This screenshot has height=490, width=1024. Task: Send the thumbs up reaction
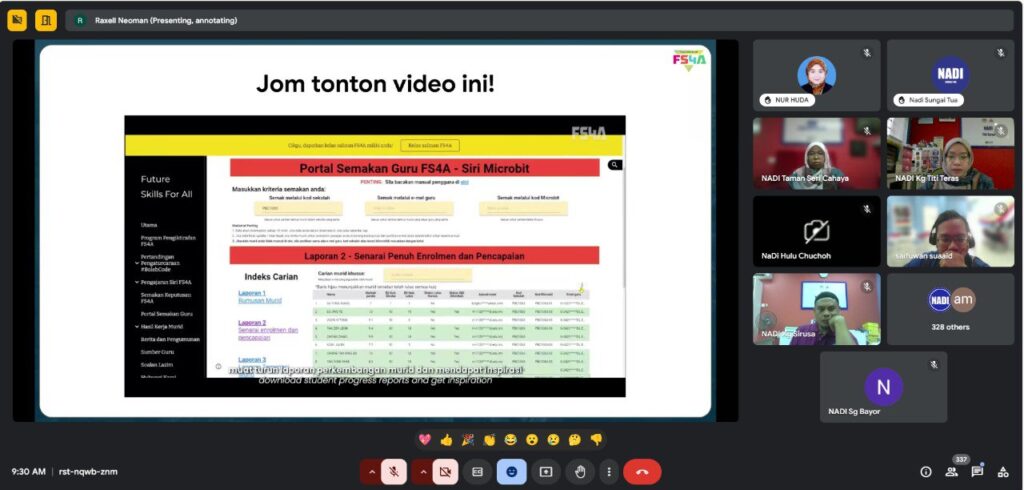446,439
